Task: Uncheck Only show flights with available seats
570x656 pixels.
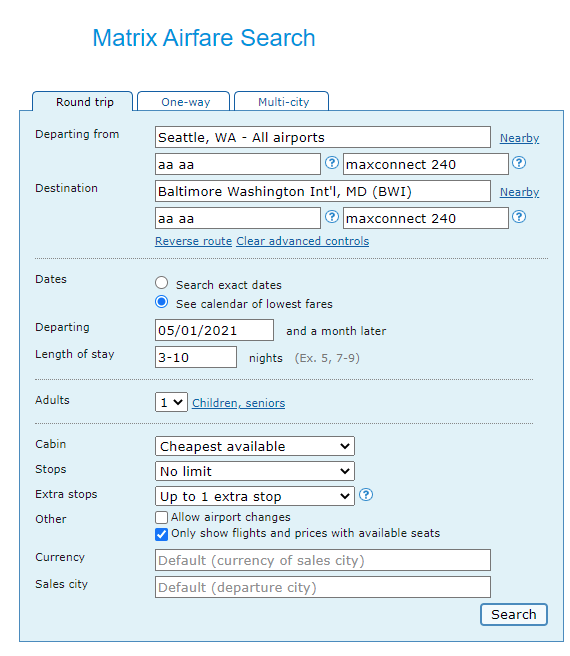Action: 162,534
